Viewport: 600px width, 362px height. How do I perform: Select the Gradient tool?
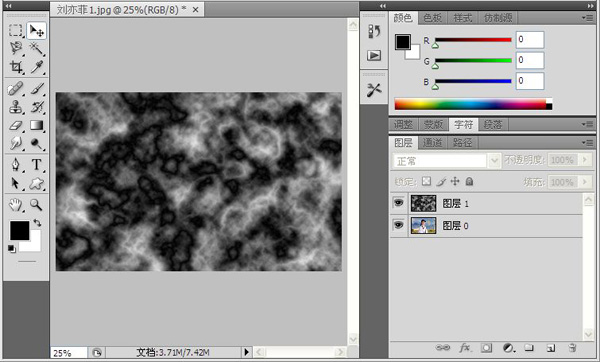[x=37, y=126]
